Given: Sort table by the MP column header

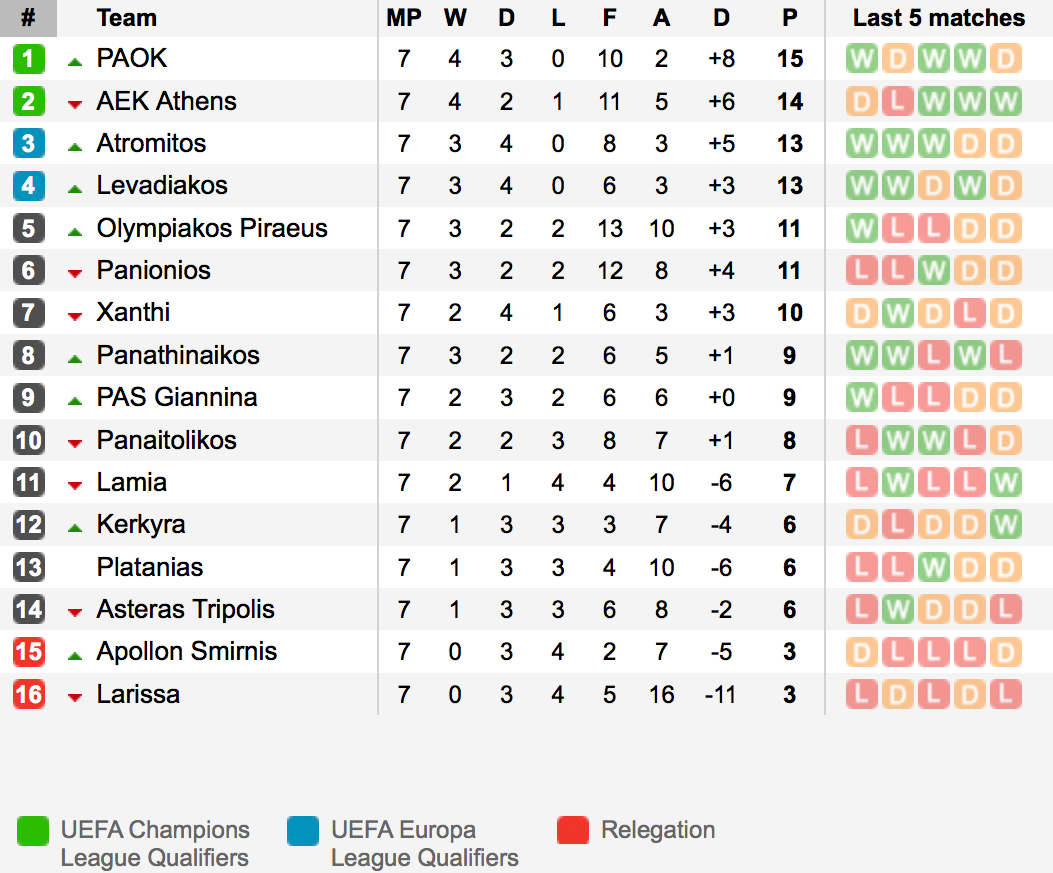Looking at the screenshot, I should coord(404,18).
